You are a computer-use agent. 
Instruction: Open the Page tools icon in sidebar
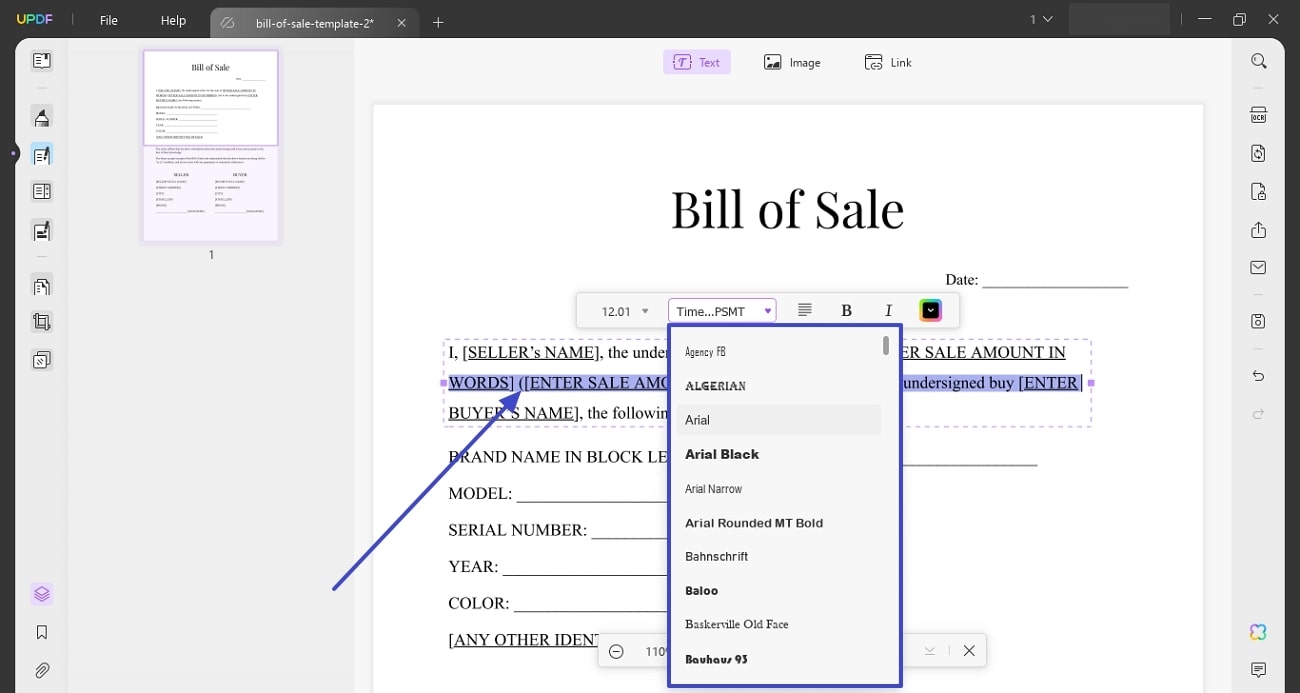[x=41, y=286]
